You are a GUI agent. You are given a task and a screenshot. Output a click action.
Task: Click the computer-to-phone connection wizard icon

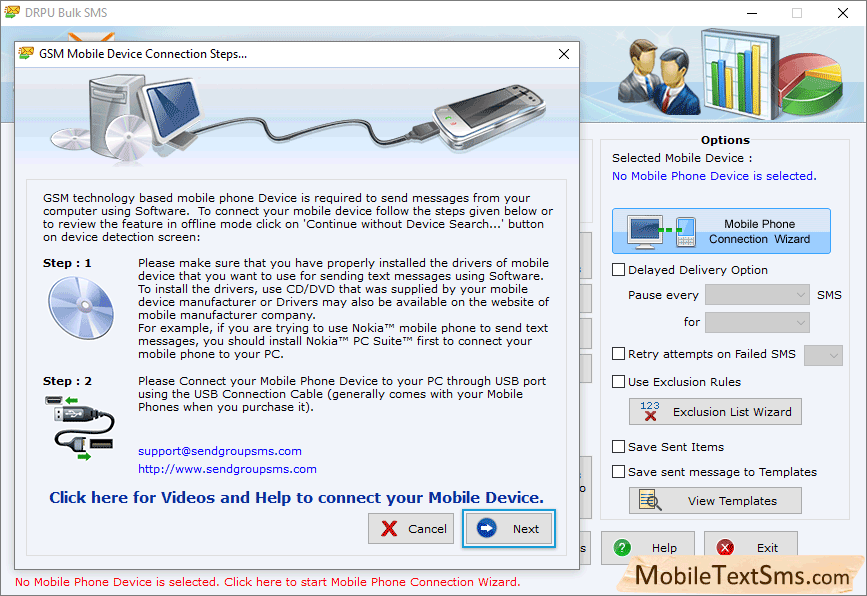(661, 232)
